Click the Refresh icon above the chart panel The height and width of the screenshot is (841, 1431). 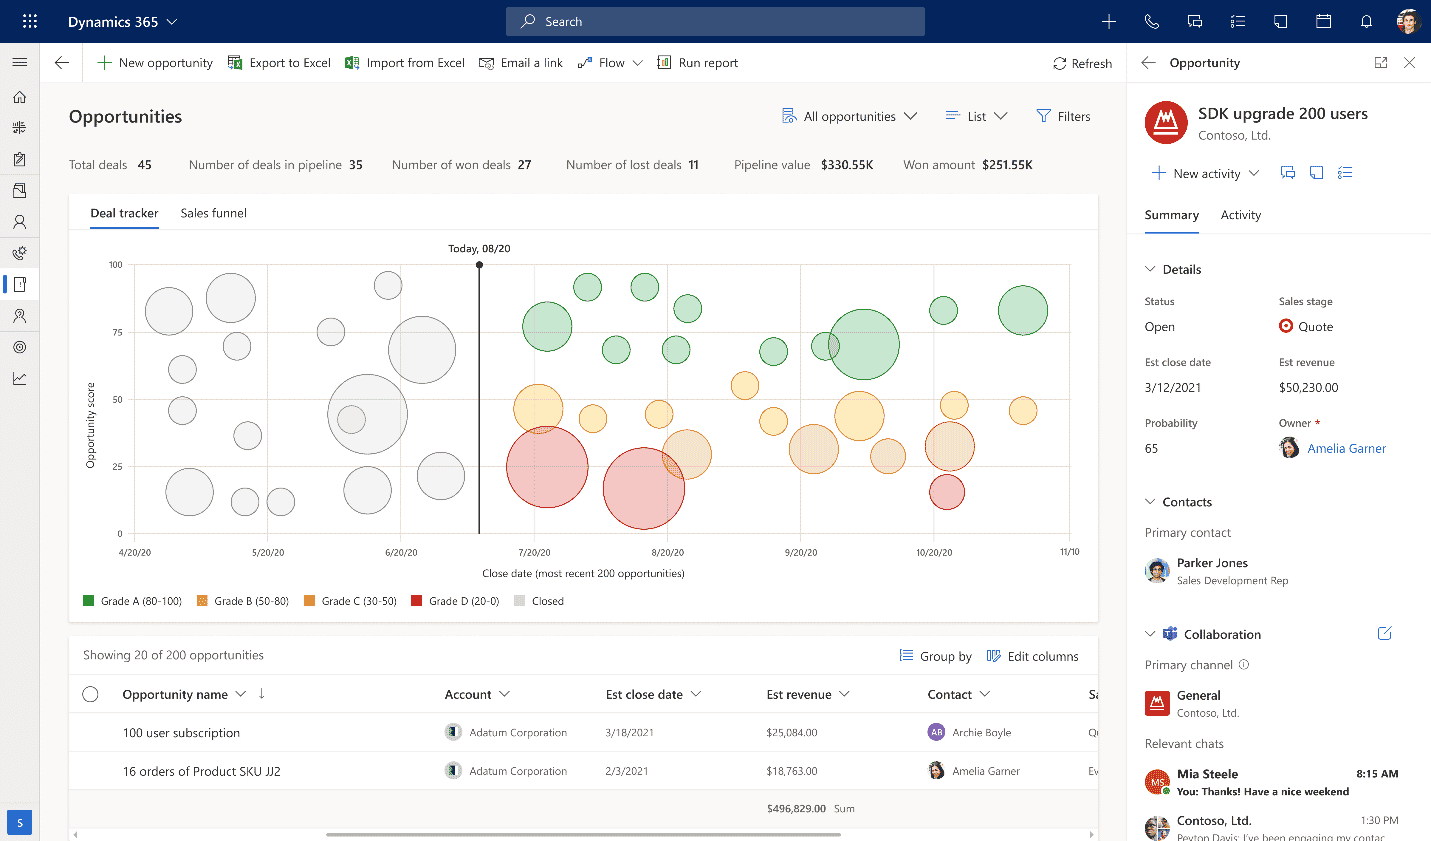click(1058, 62)
